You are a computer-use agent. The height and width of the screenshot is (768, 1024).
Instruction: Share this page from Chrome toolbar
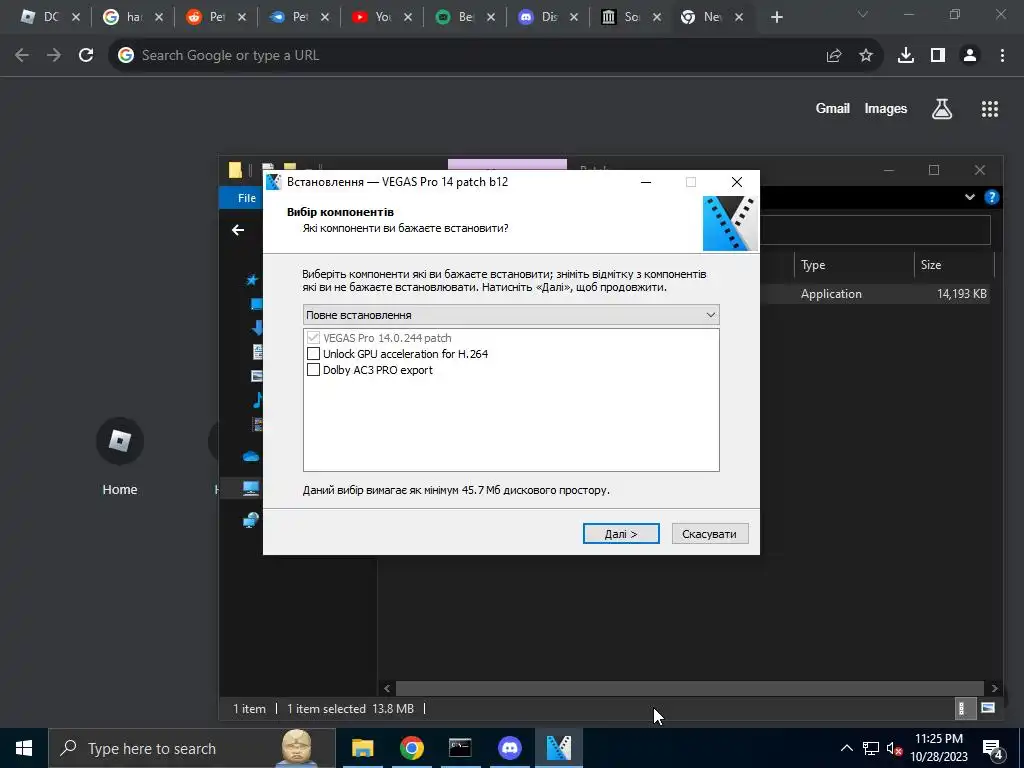click(x=834, y=56)
